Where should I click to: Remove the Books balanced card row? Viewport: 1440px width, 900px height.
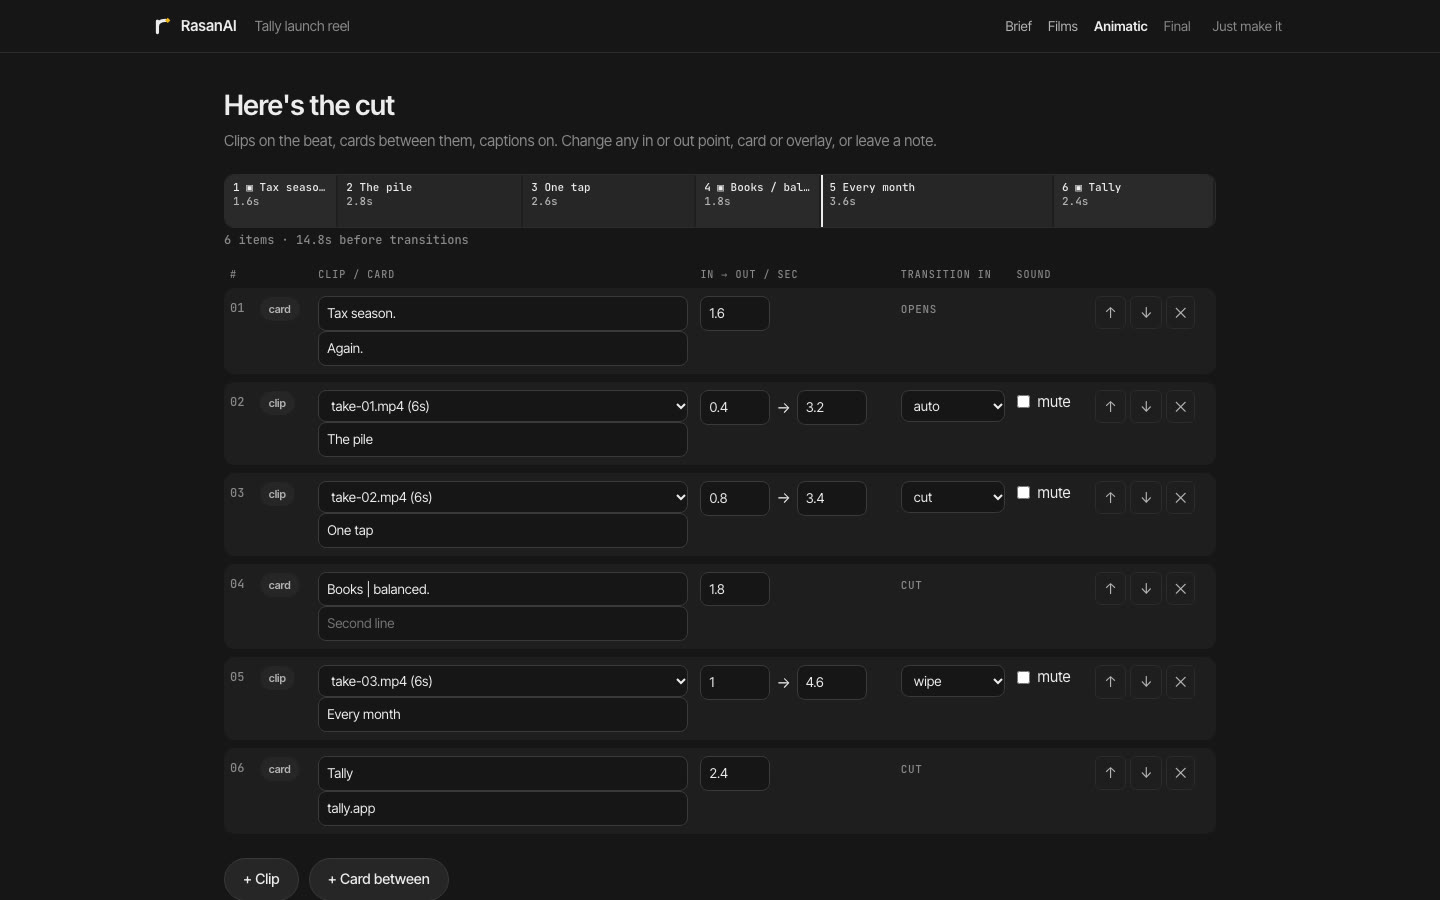[1181, 589]
